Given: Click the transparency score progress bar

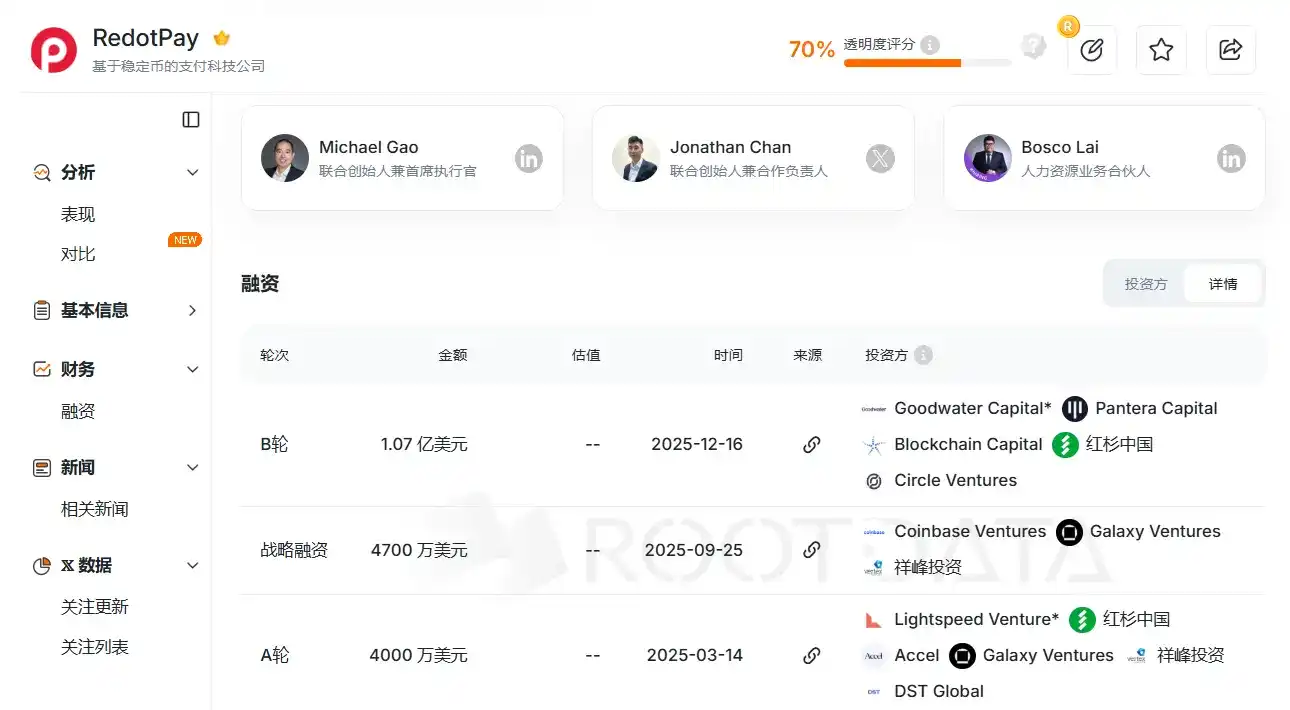Looking at the screenshot, I should (925, 62).
